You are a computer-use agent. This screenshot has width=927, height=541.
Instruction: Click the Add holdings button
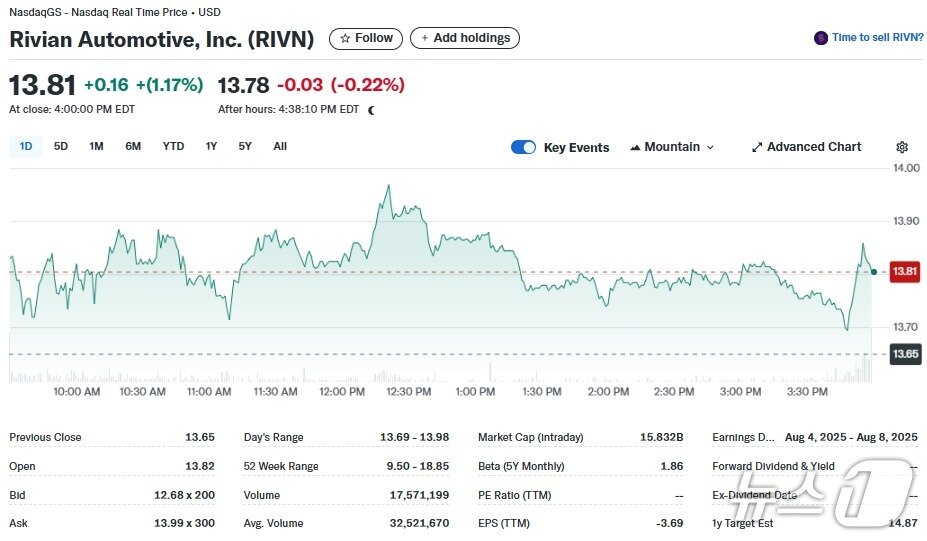(x=465, y=38)
